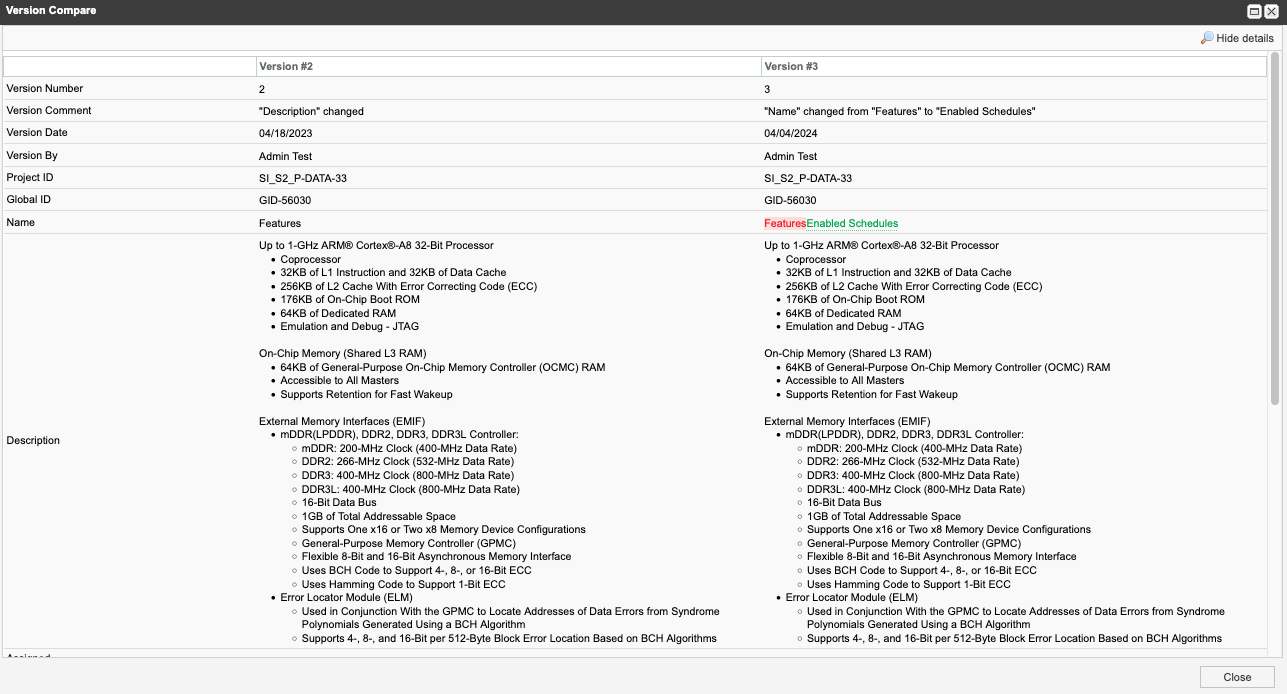Maximize the Version Compare window
The width and height of the screenshot is (1287, 694).
pyautogui.click(x=1254, y=11)
